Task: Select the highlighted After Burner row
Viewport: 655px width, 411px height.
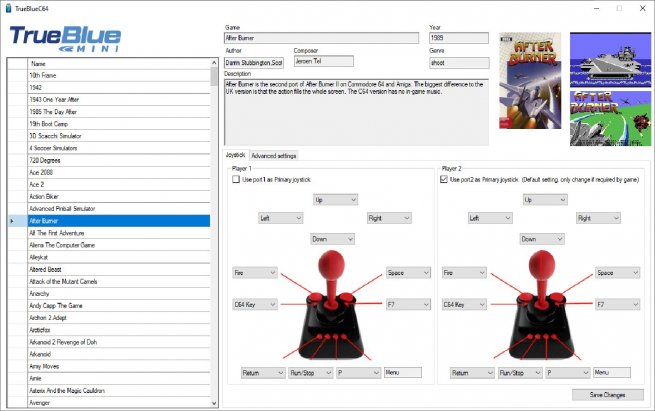Action: (119, 221)
